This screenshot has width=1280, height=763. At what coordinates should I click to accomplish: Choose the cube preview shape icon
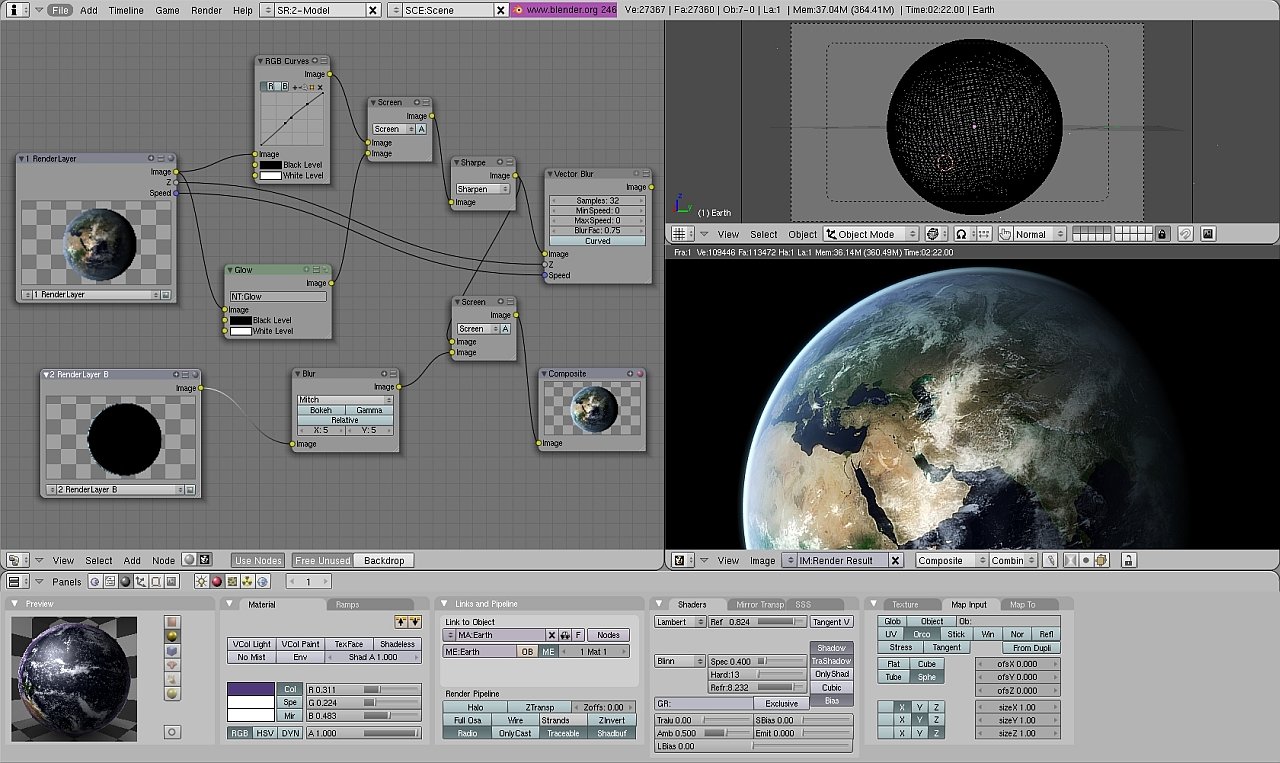(x=172, y=650)
